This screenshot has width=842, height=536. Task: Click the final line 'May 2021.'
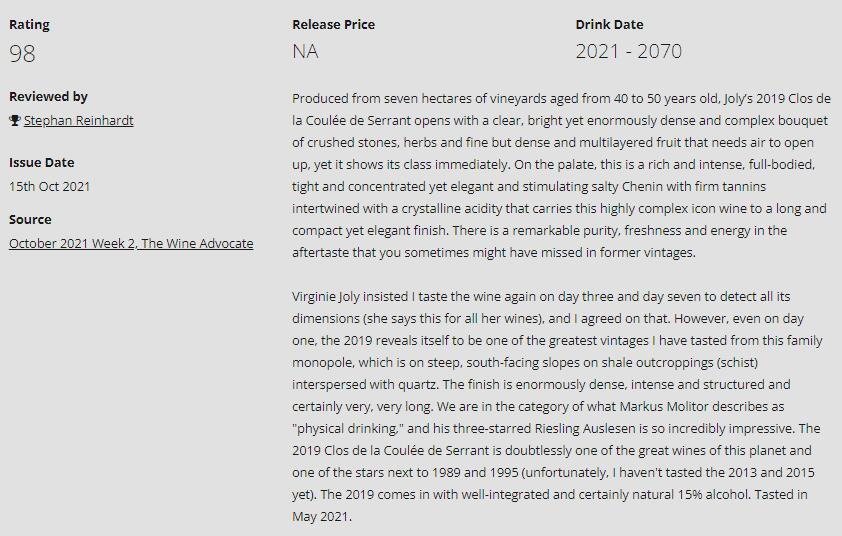322,517
